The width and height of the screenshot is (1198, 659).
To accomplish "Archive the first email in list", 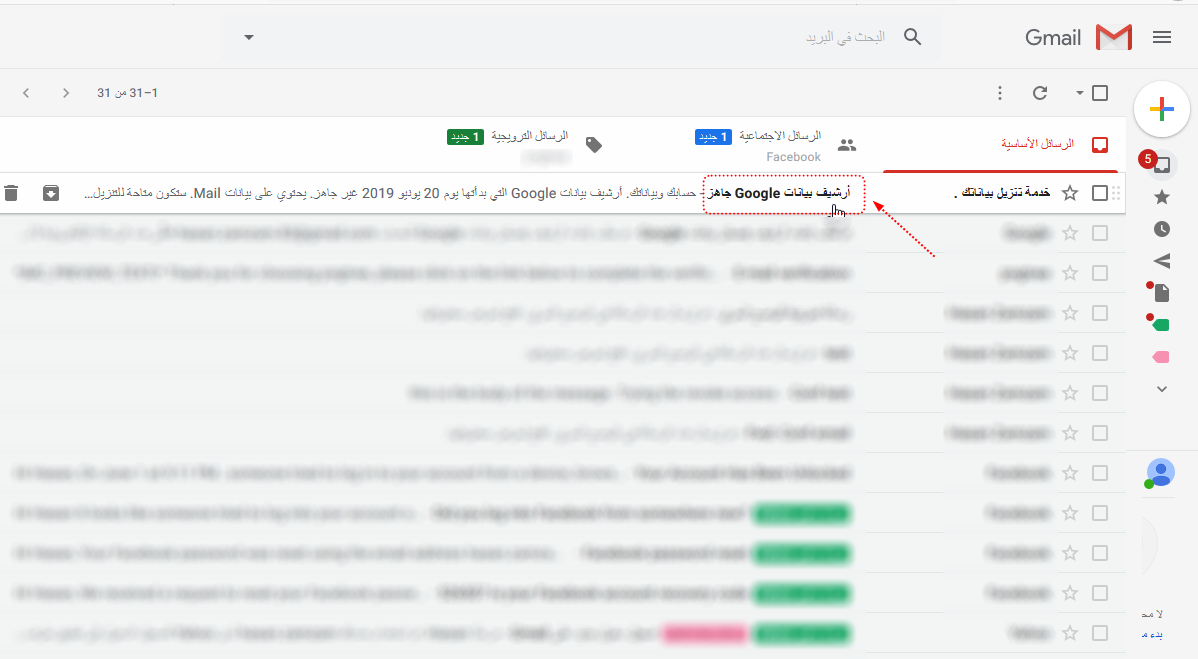I will pos(51,192).
